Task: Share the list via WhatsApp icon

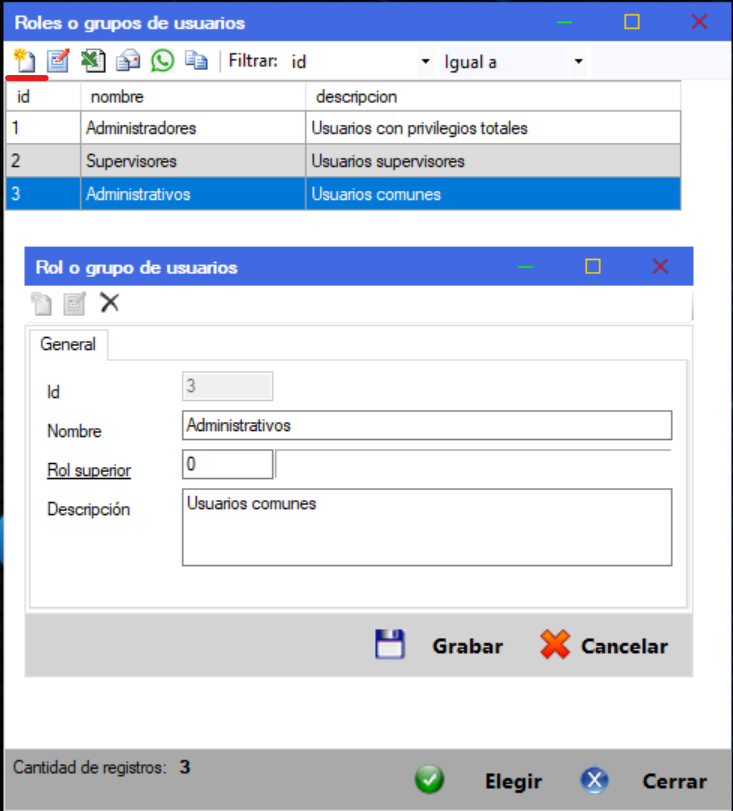Action: tap(162, 61)
